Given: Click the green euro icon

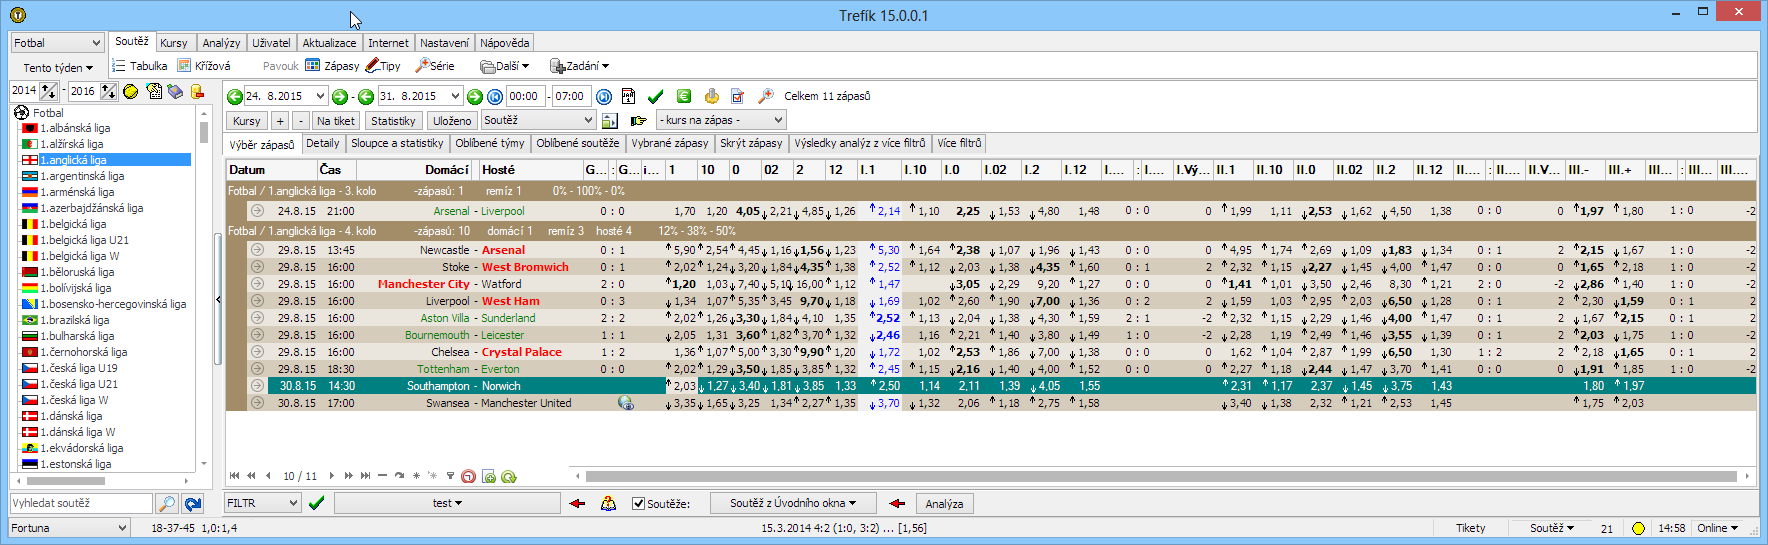Looking at the screenshot, I should (x=684, y=97).
